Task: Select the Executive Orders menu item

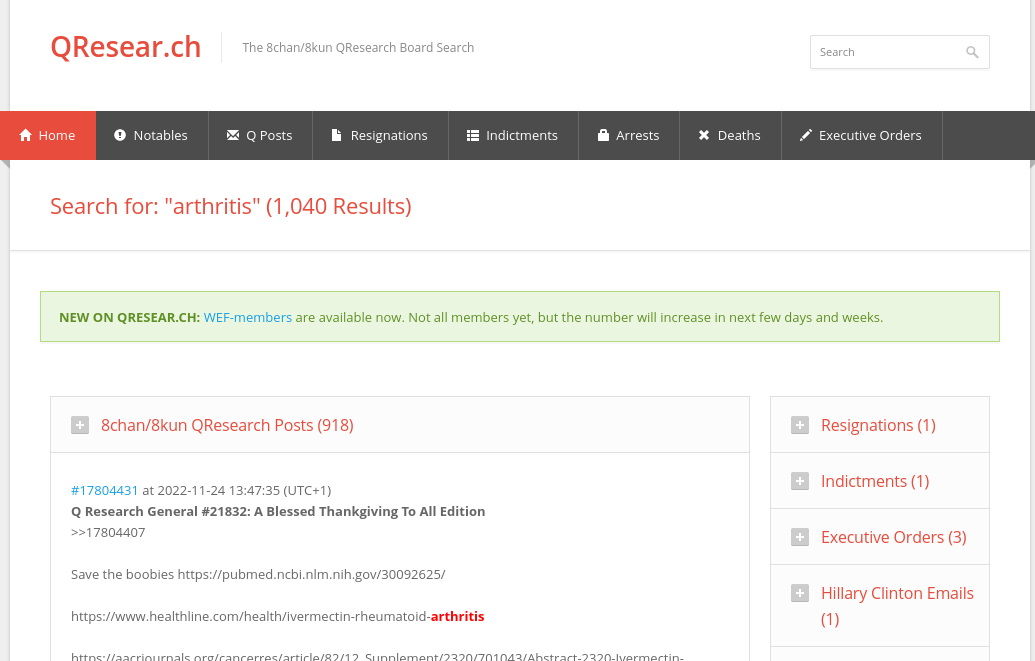Action: (x=861, y=135)
